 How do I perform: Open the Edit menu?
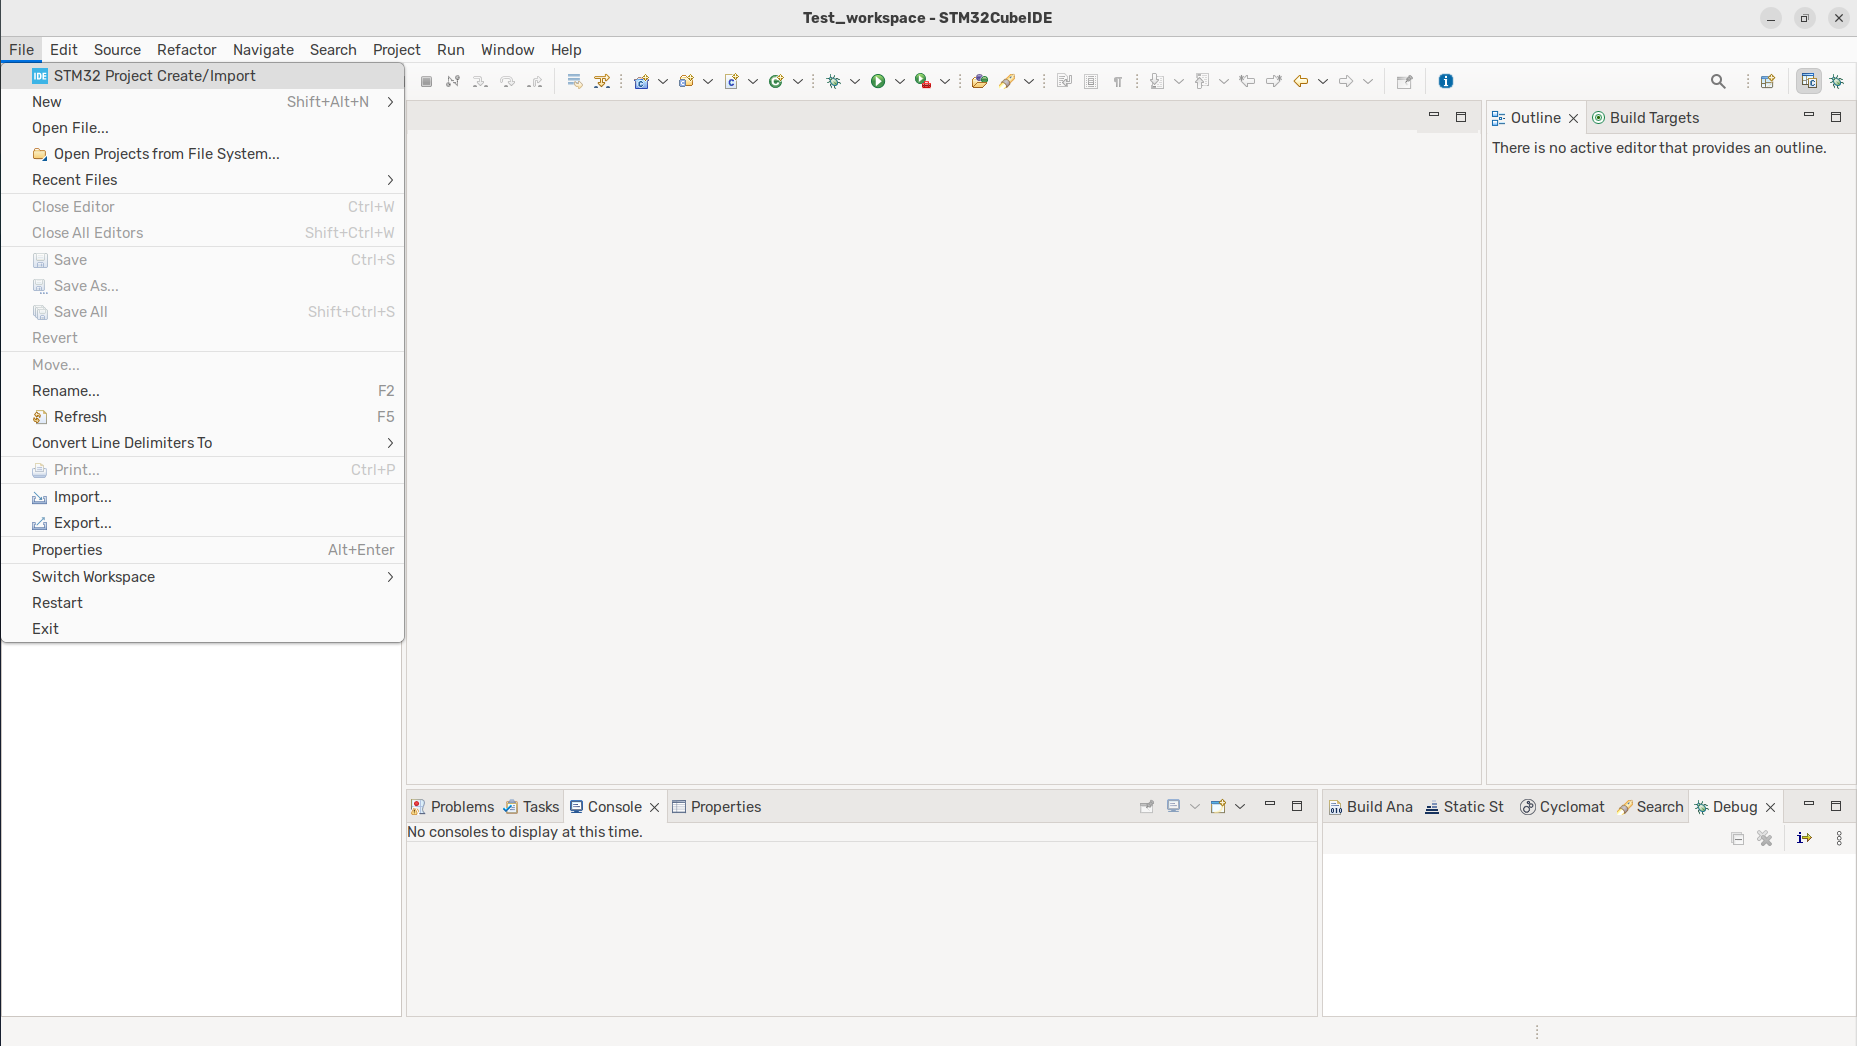[x=64, y=50]
